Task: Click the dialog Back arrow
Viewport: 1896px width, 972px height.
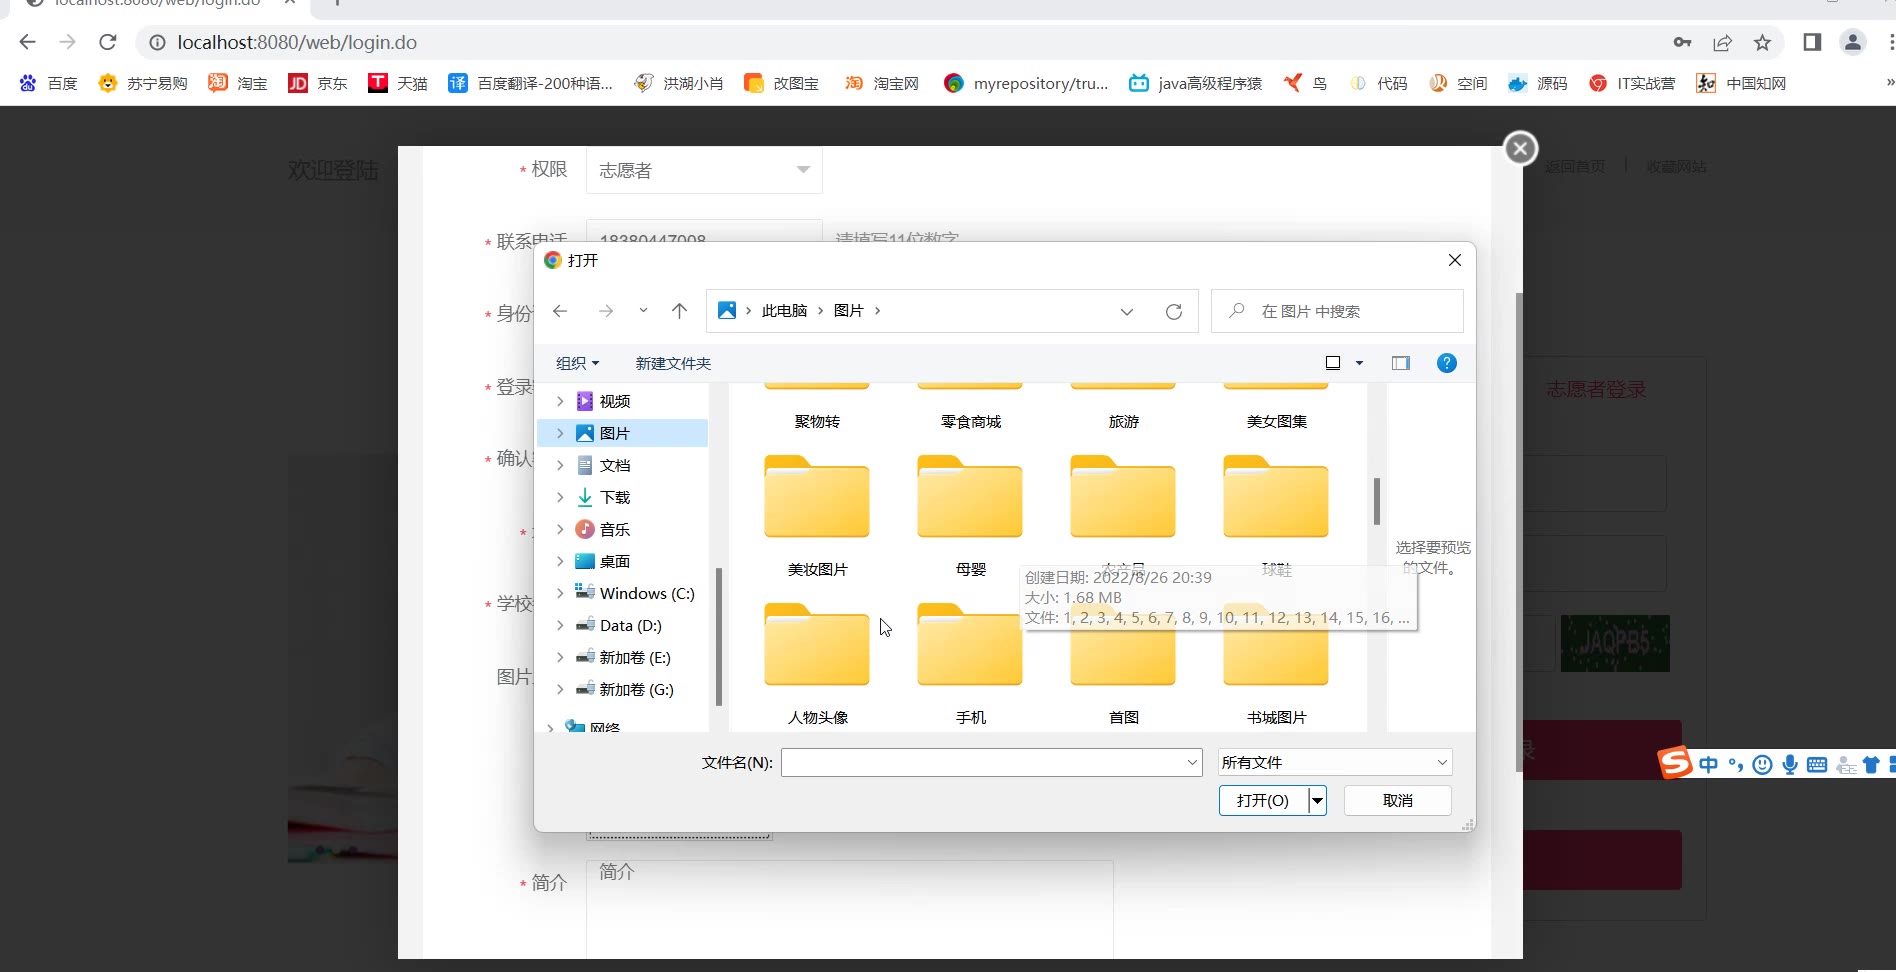Action: [x=560, y=311]
